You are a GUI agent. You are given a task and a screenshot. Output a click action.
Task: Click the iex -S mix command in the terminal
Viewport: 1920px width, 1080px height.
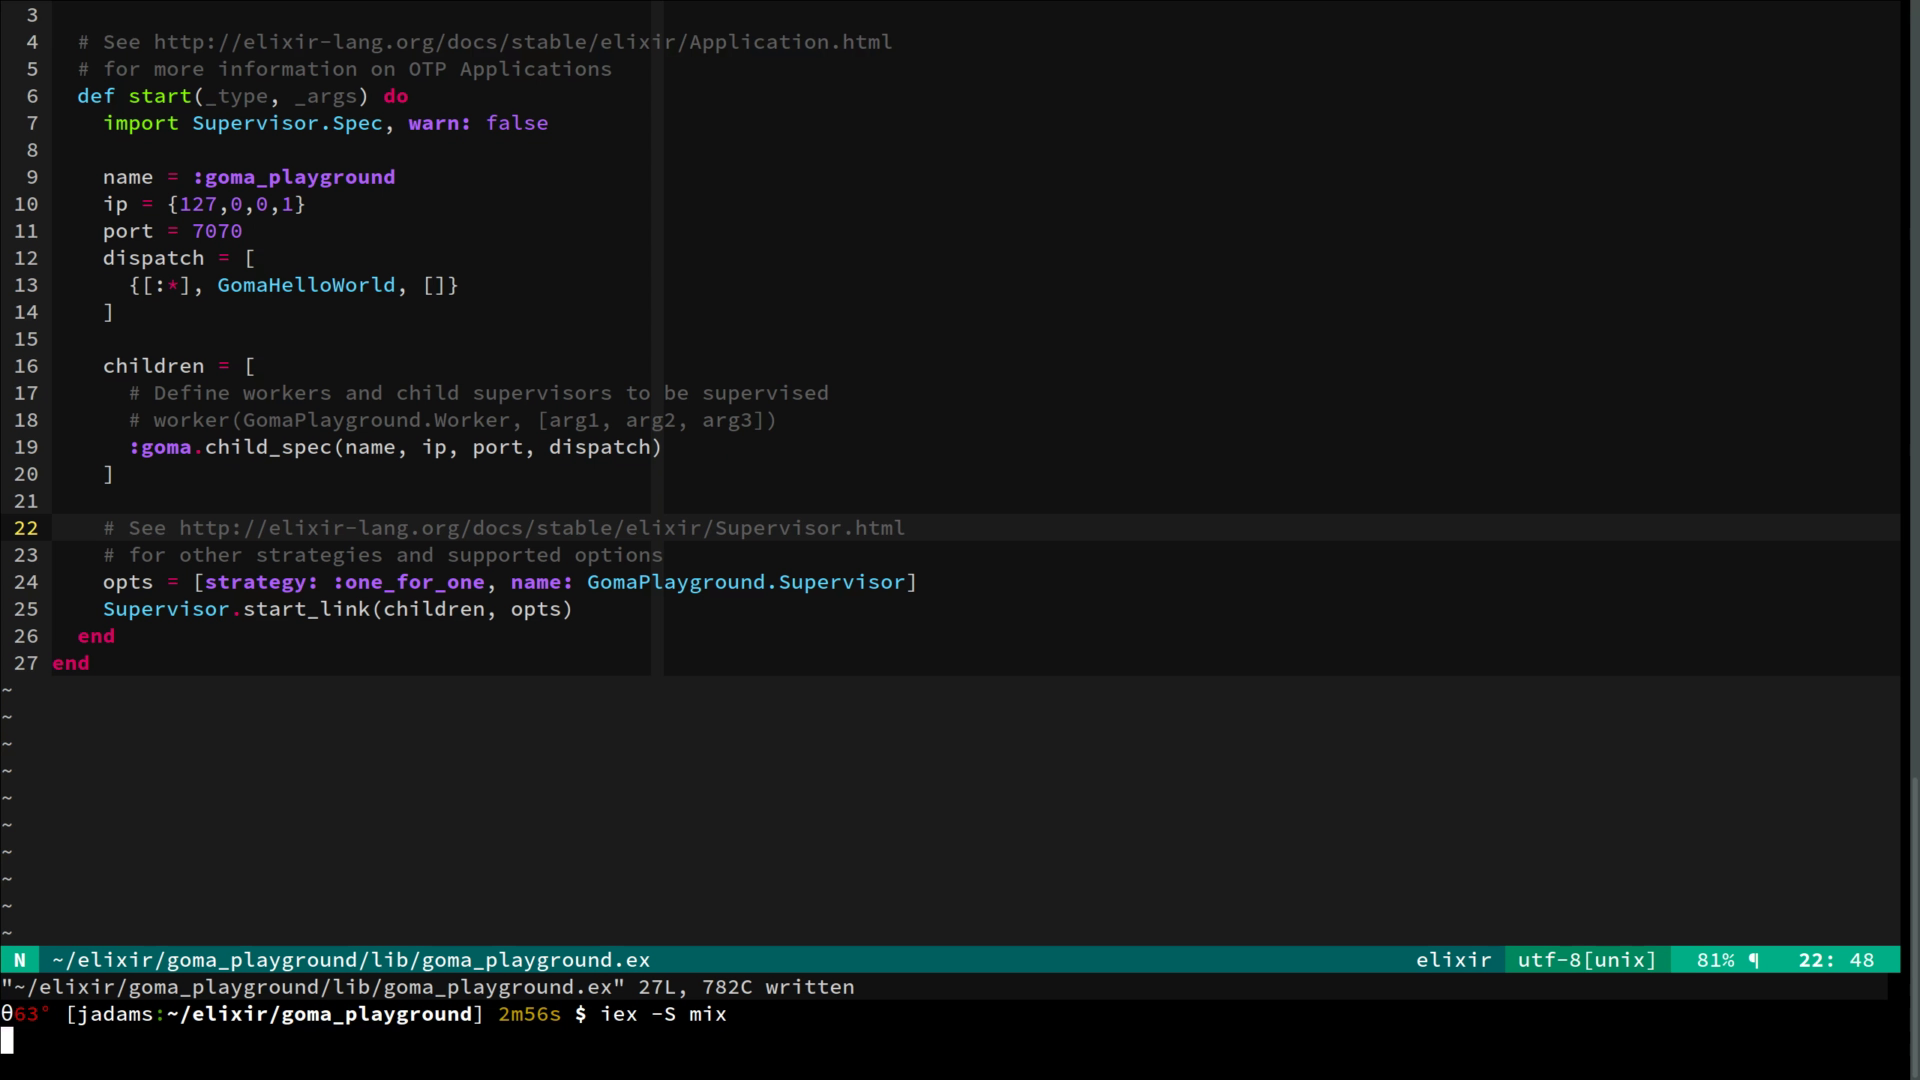663,1014
